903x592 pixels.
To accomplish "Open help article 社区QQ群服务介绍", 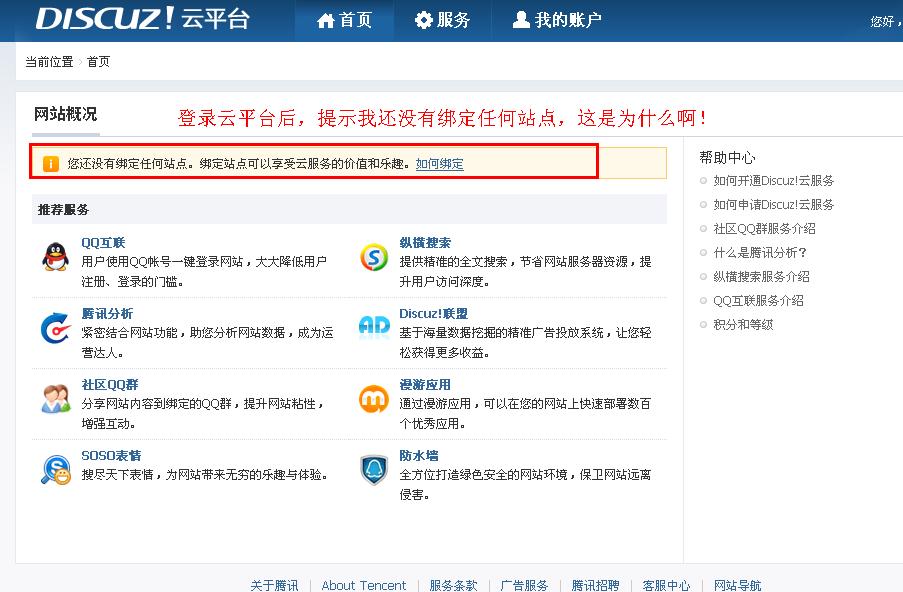I will (764, 229).
